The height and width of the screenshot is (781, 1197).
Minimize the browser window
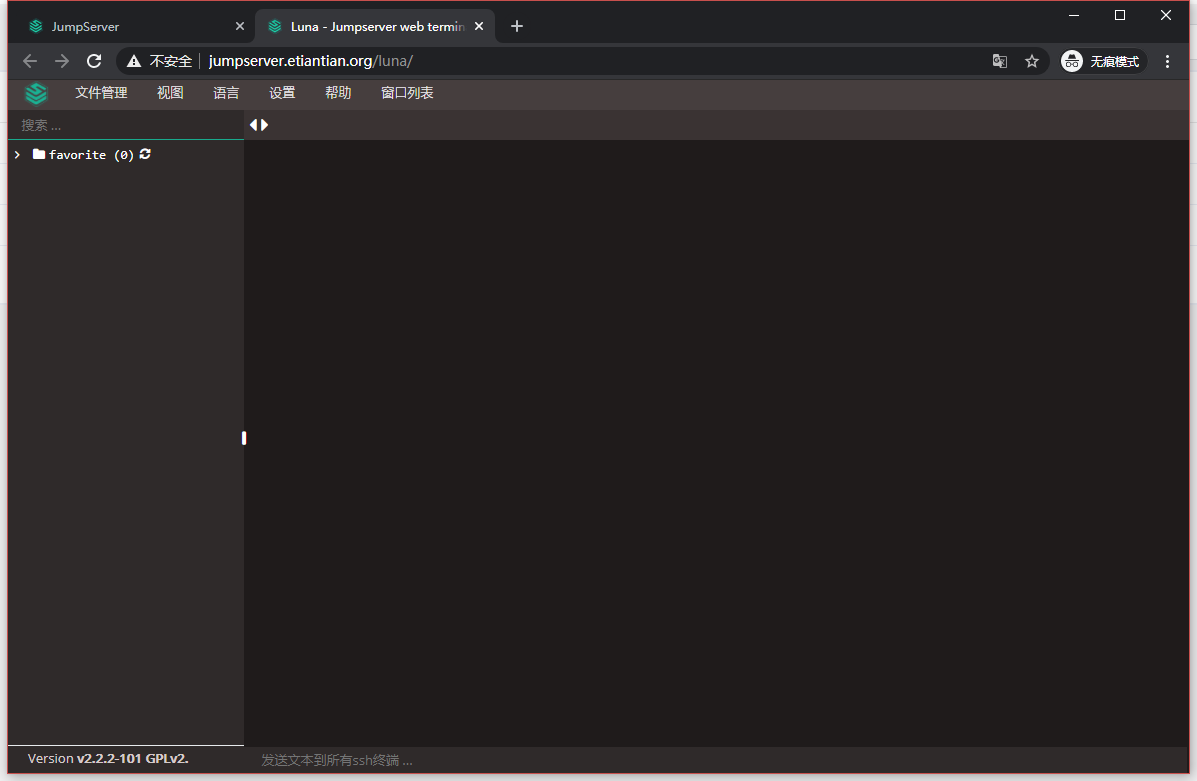coord(1074,15)
